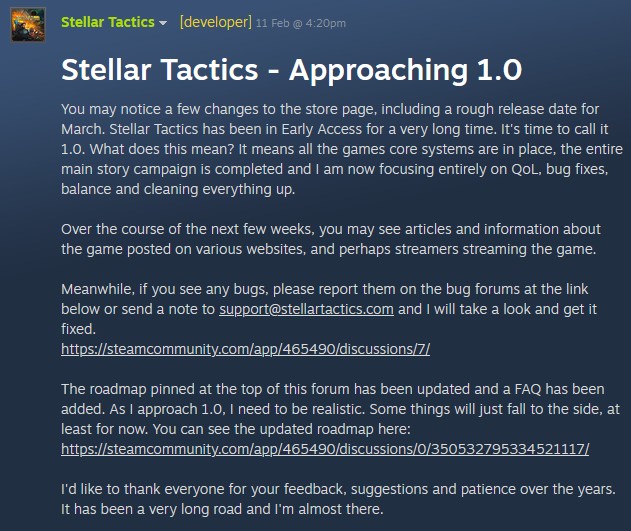631x531 pixels.
Task: Expand the dropdown arrow beside Stellar Tactics
Action: point(163,23)
